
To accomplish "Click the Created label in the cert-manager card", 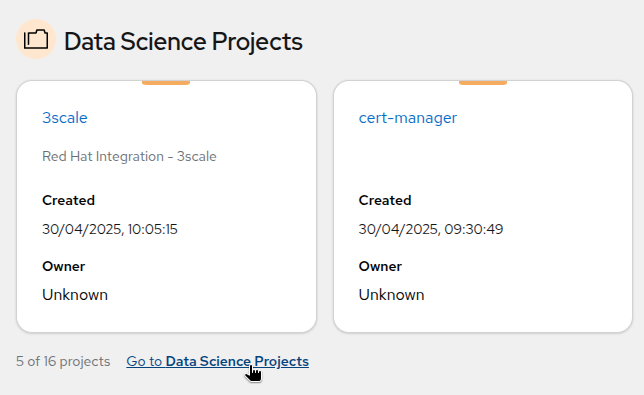I will click(x=385, y=200).
